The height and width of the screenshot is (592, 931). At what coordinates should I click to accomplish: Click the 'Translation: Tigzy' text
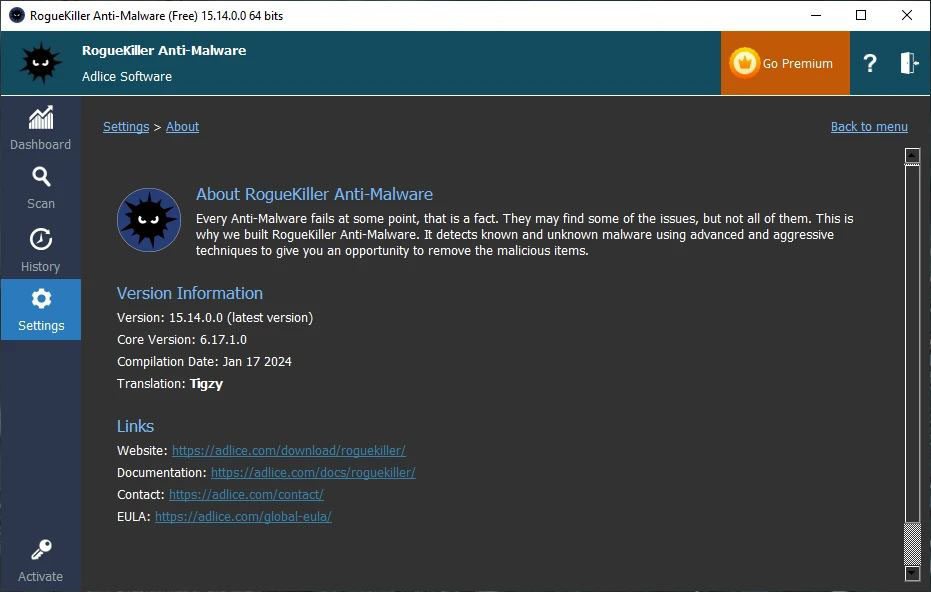tap(170, 384)
